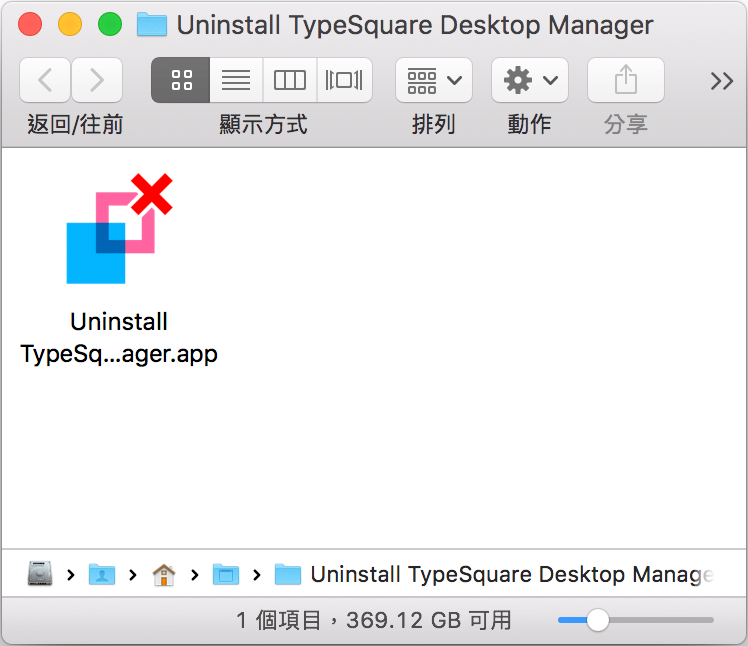Switch to list view mode
The image size is (748, 646).
coord(236,80)
